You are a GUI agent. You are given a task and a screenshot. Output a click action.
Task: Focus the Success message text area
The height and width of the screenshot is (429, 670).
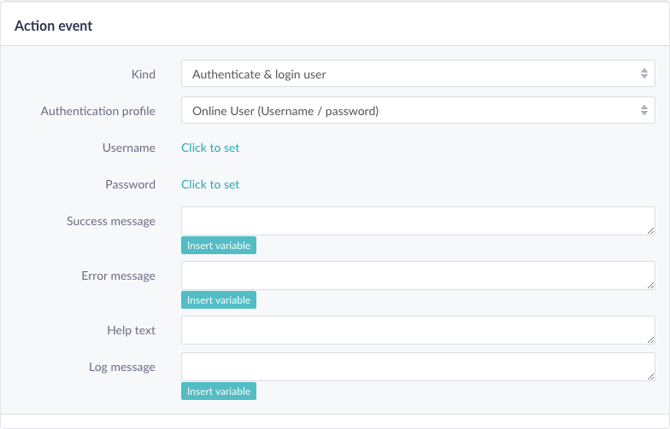418,221
